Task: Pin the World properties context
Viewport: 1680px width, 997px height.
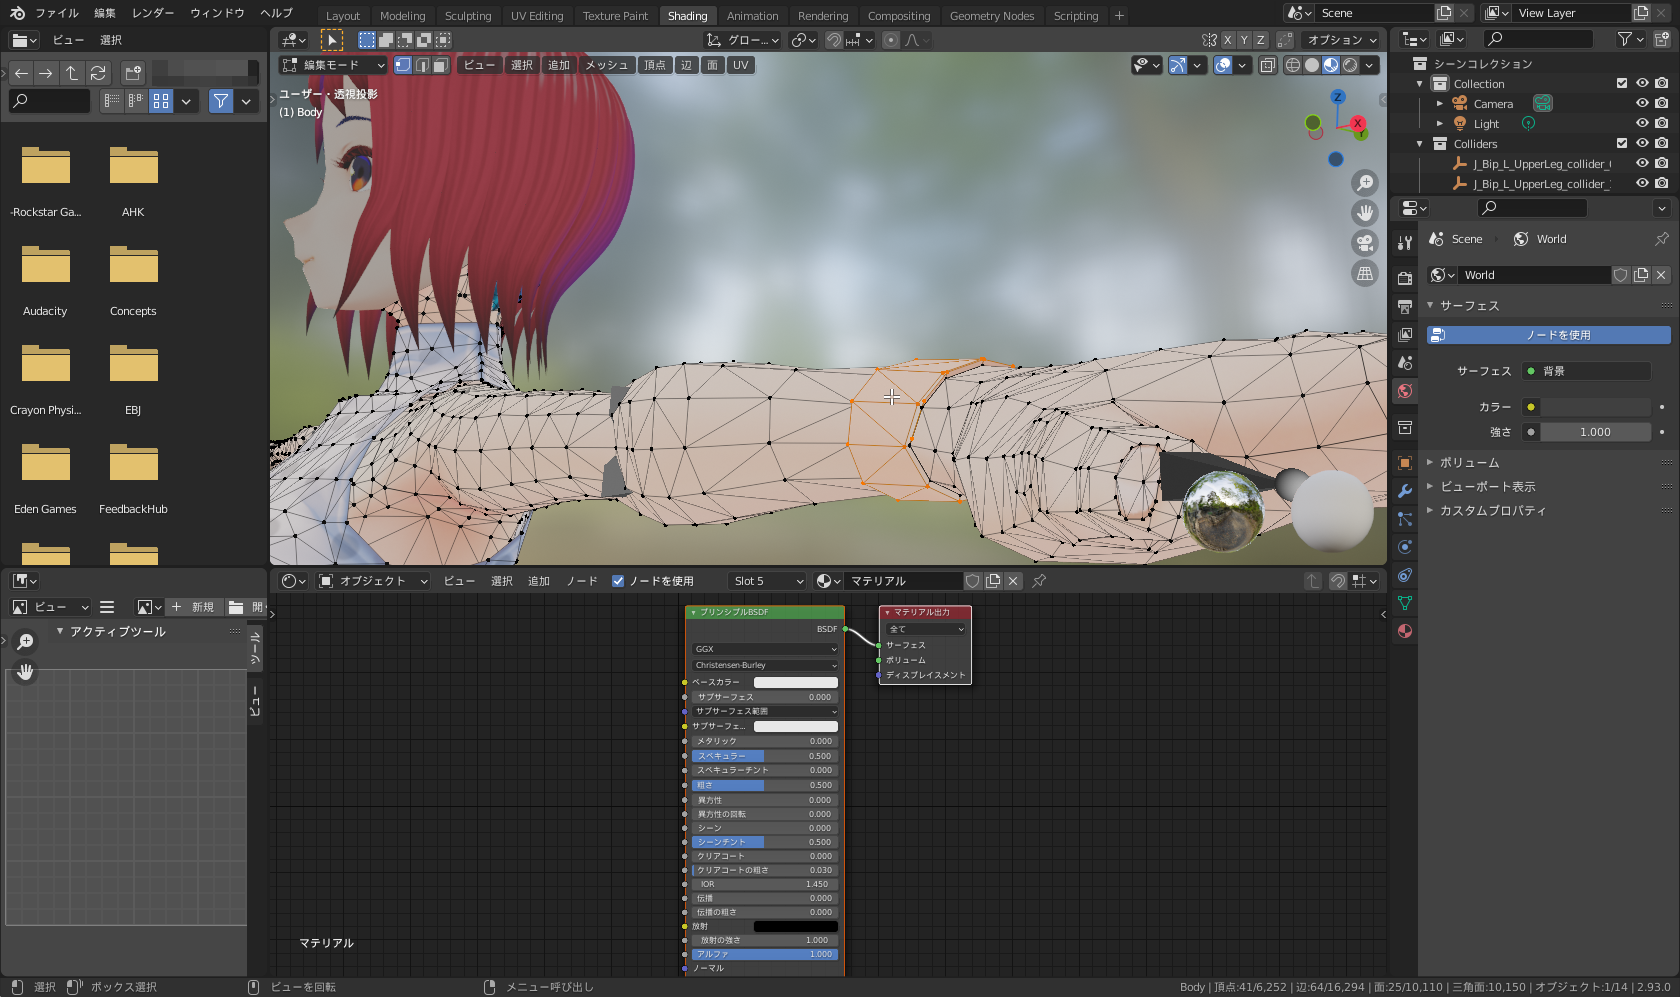Action: [1662, 239]
